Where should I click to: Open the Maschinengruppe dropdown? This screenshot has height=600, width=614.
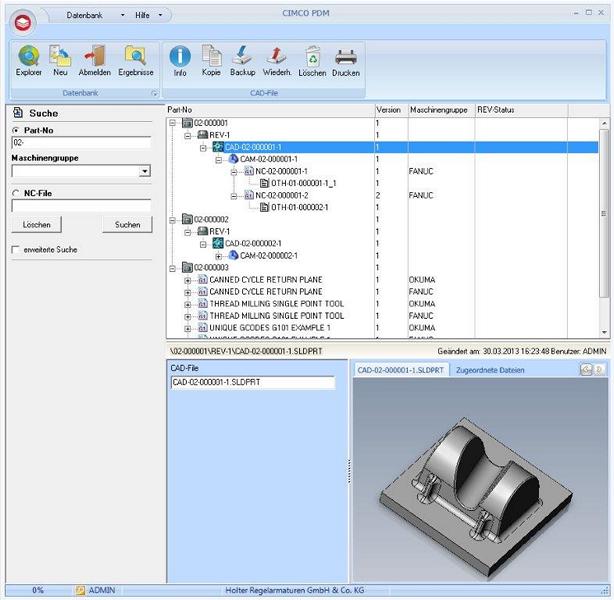pos(145,171)
